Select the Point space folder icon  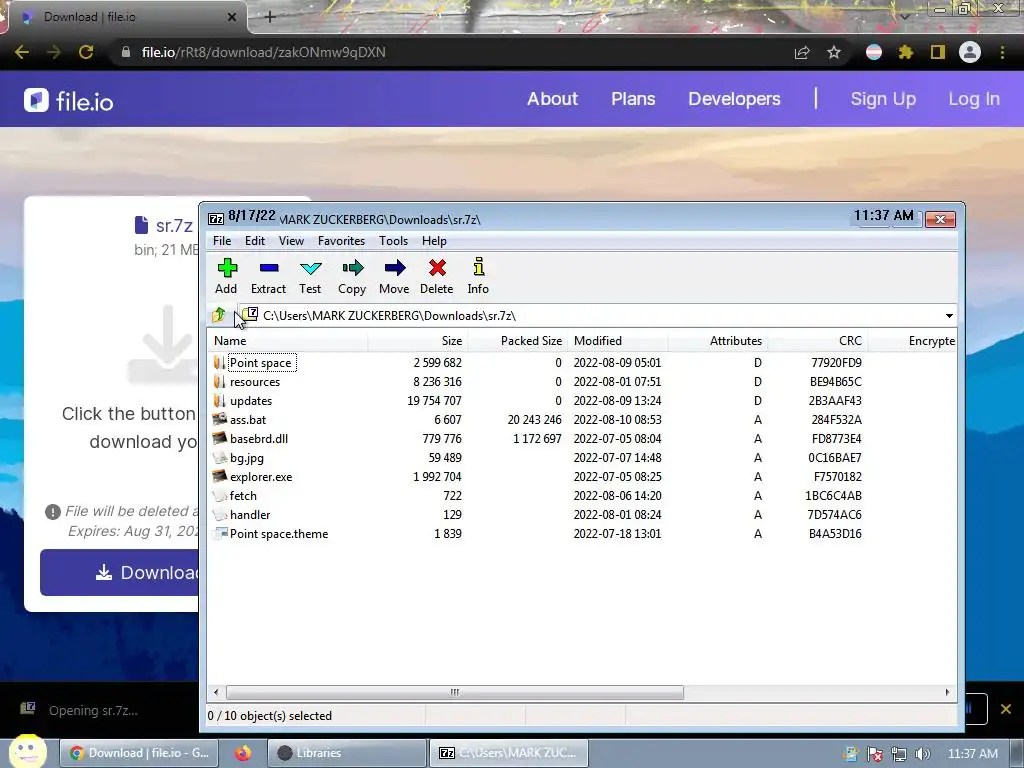pos(219,362)
